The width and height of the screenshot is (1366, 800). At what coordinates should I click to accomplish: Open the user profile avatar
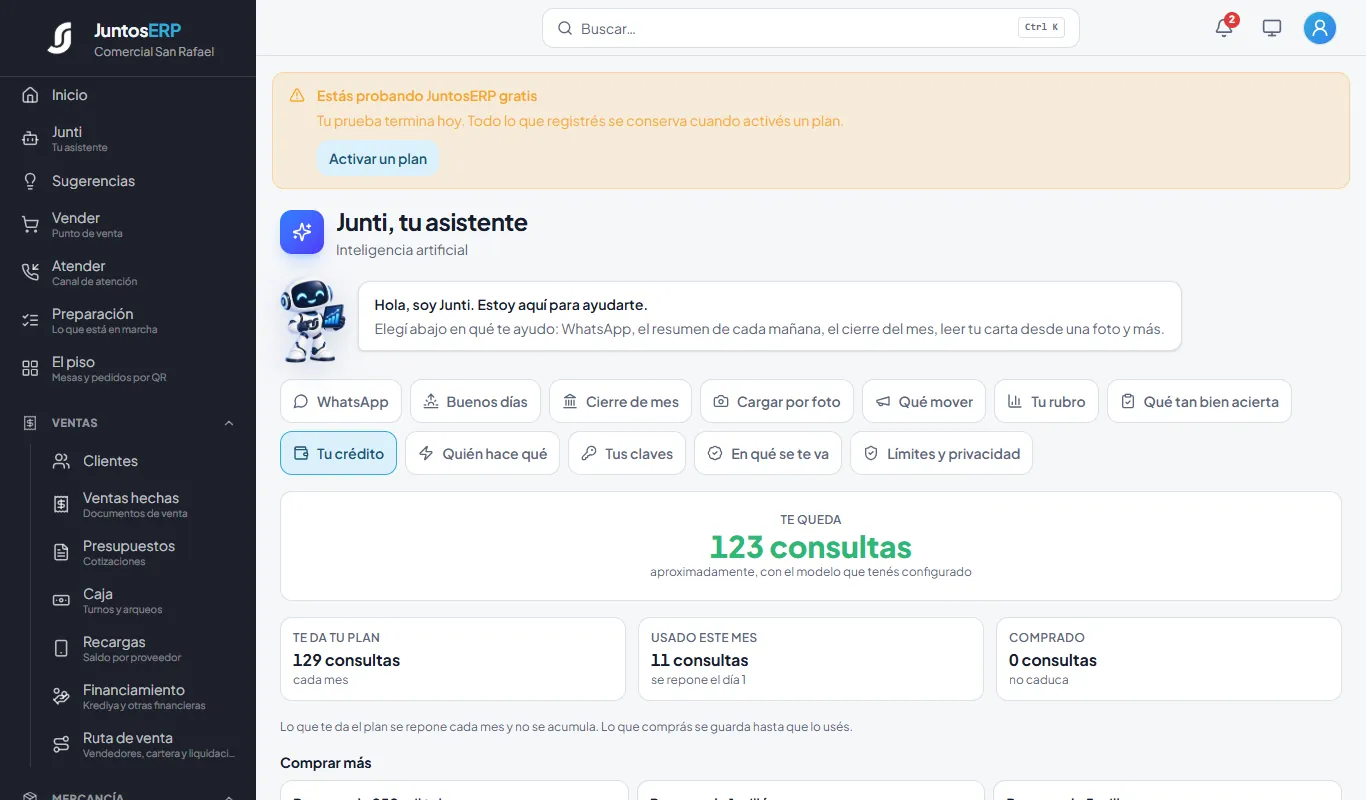pyautogui.click(x=1320, y=28)
